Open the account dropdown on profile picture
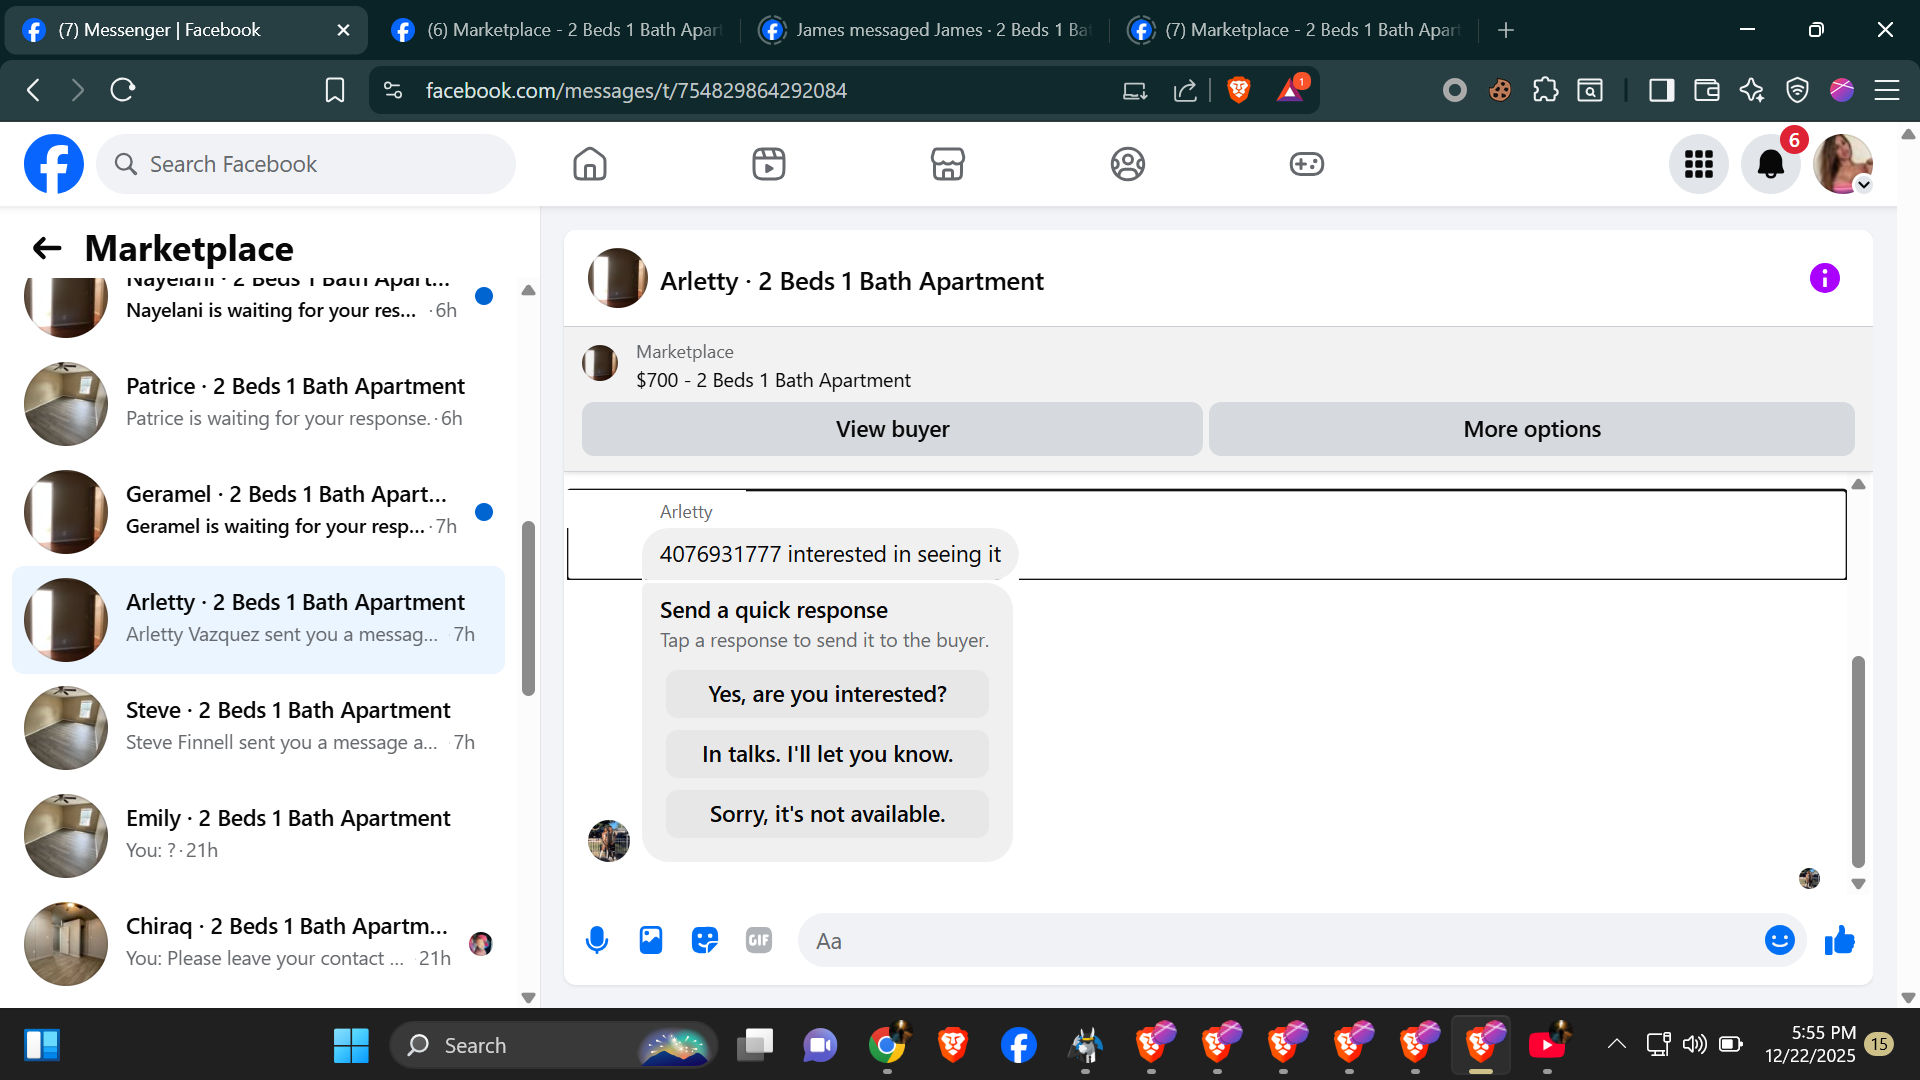This screenshot has width=1920, height=1080. [1863, 185]
